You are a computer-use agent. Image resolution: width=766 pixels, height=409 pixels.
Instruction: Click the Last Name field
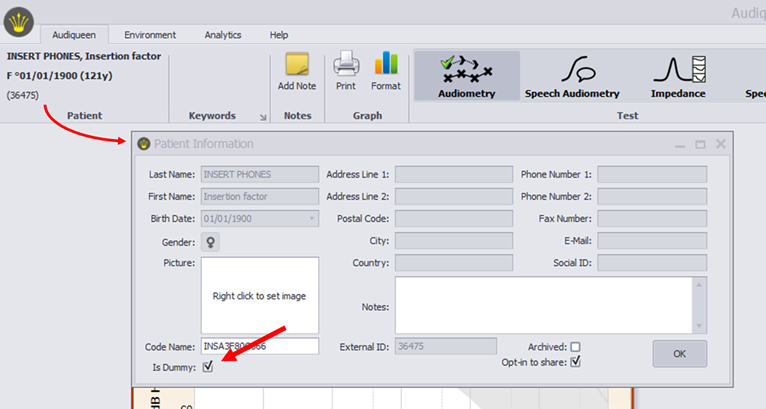click(260, 174)
